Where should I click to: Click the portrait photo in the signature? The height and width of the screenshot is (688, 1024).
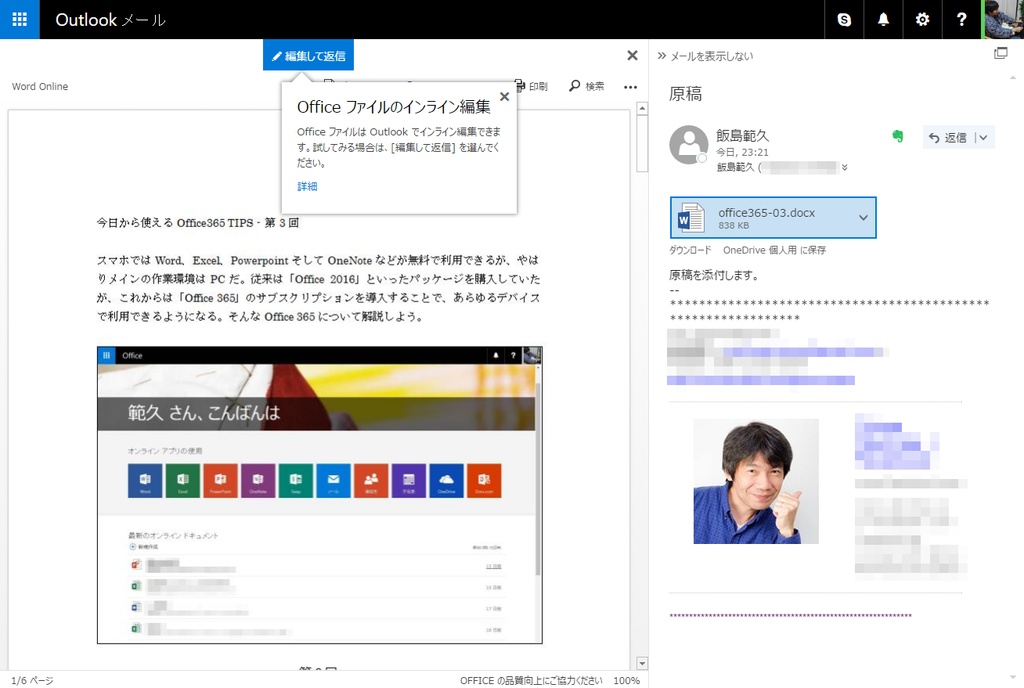(x=756, y=481)
